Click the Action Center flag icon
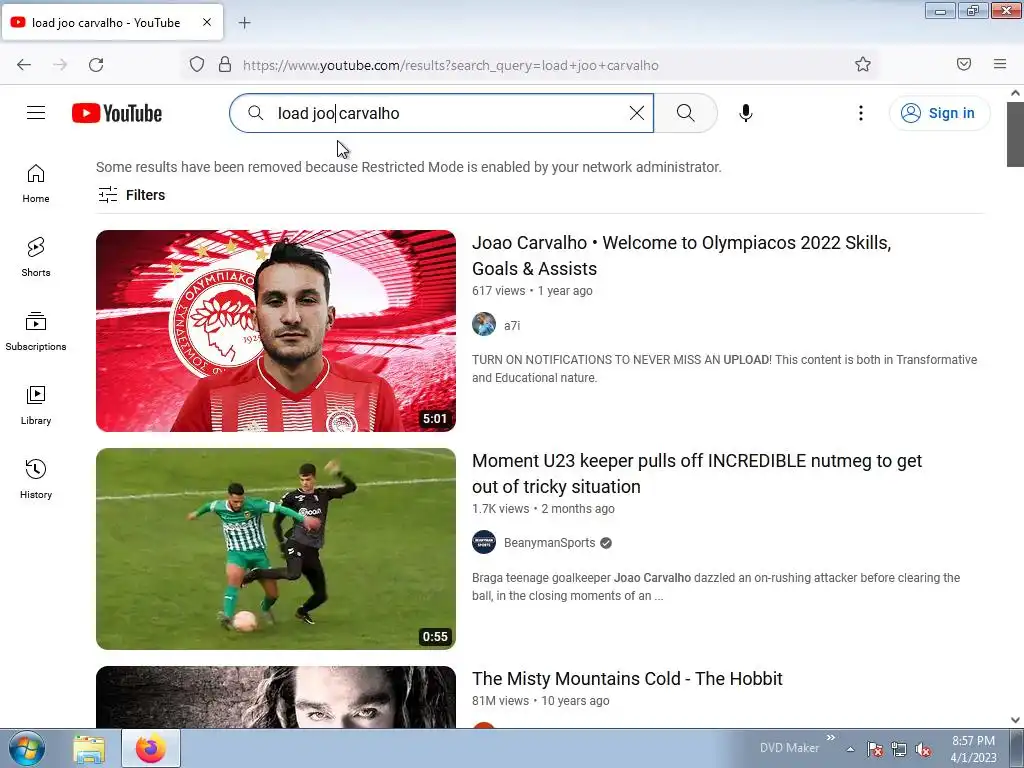Viewport: 1024px width, 768px height. [875, 750]
